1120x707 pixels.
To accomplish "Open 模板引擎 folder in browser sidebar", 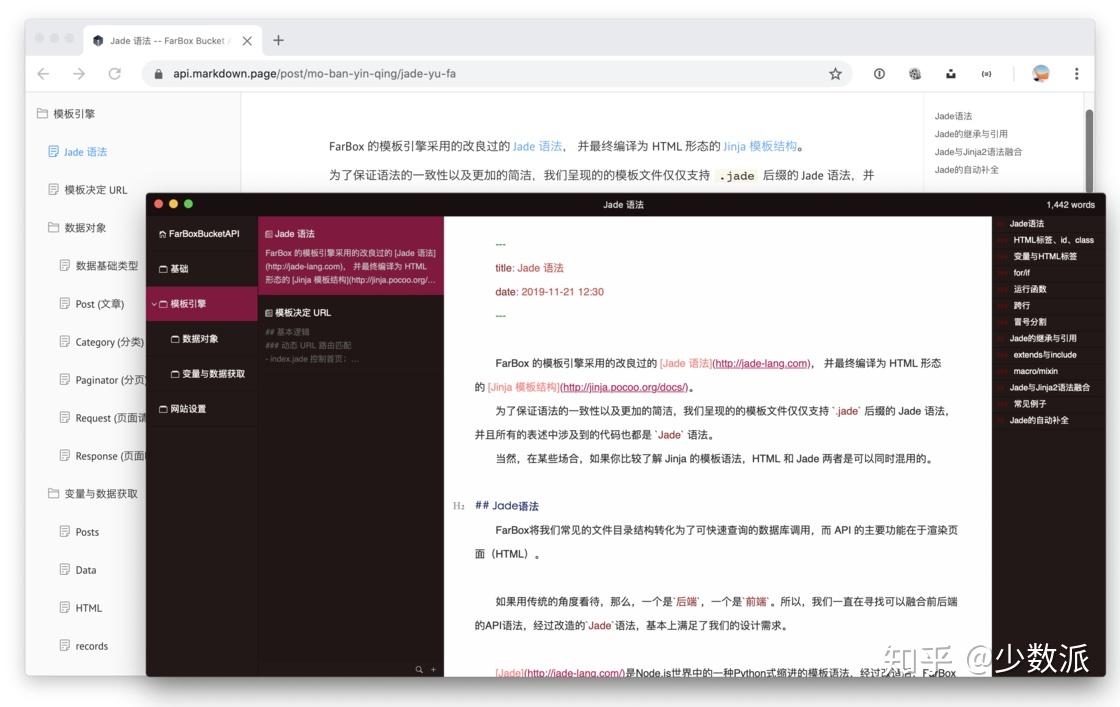I will pos(66,114).
